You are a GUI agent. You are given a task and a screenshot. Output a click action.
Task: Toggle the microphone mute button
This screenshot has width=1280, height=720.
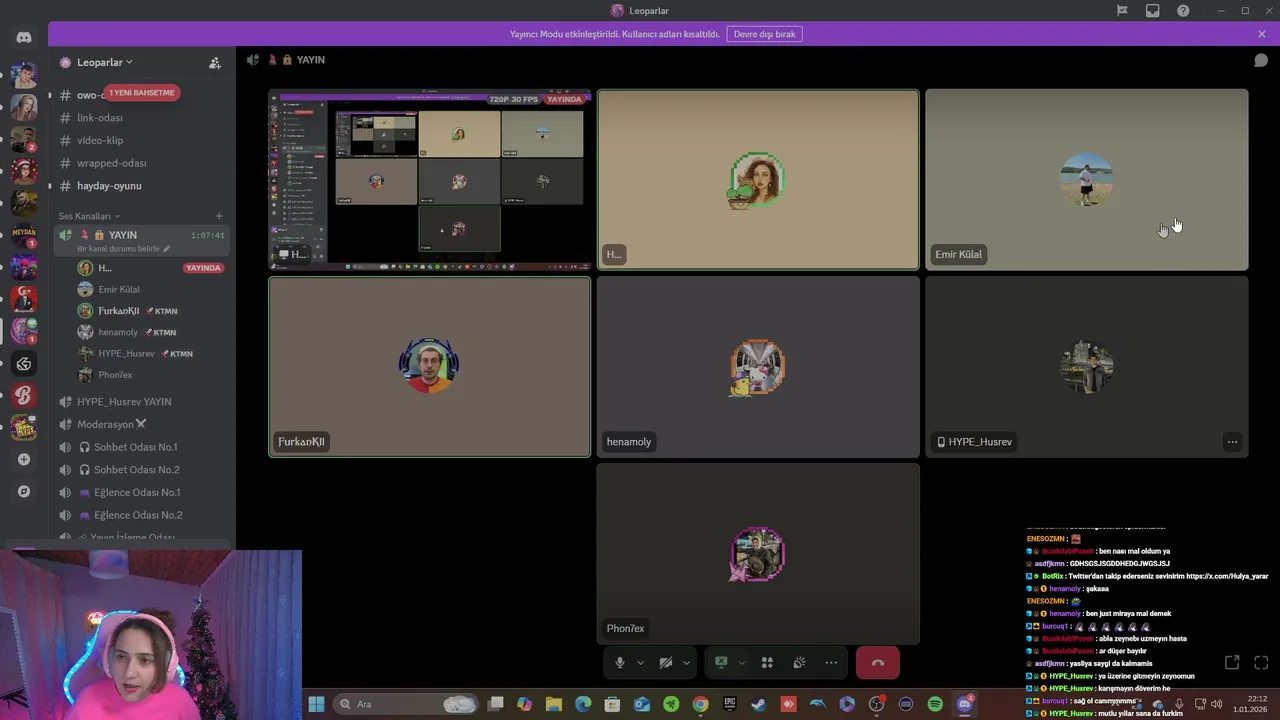point(620,663)
